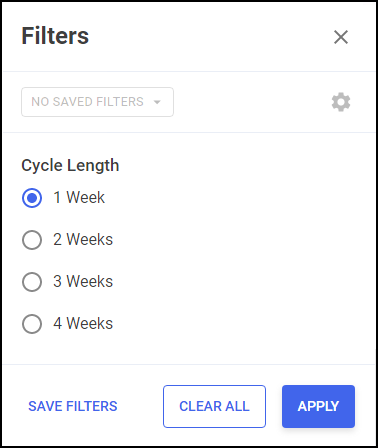
Task: Click the NO SAVED FILTERS placeholder text
Action: coord(87,102)
